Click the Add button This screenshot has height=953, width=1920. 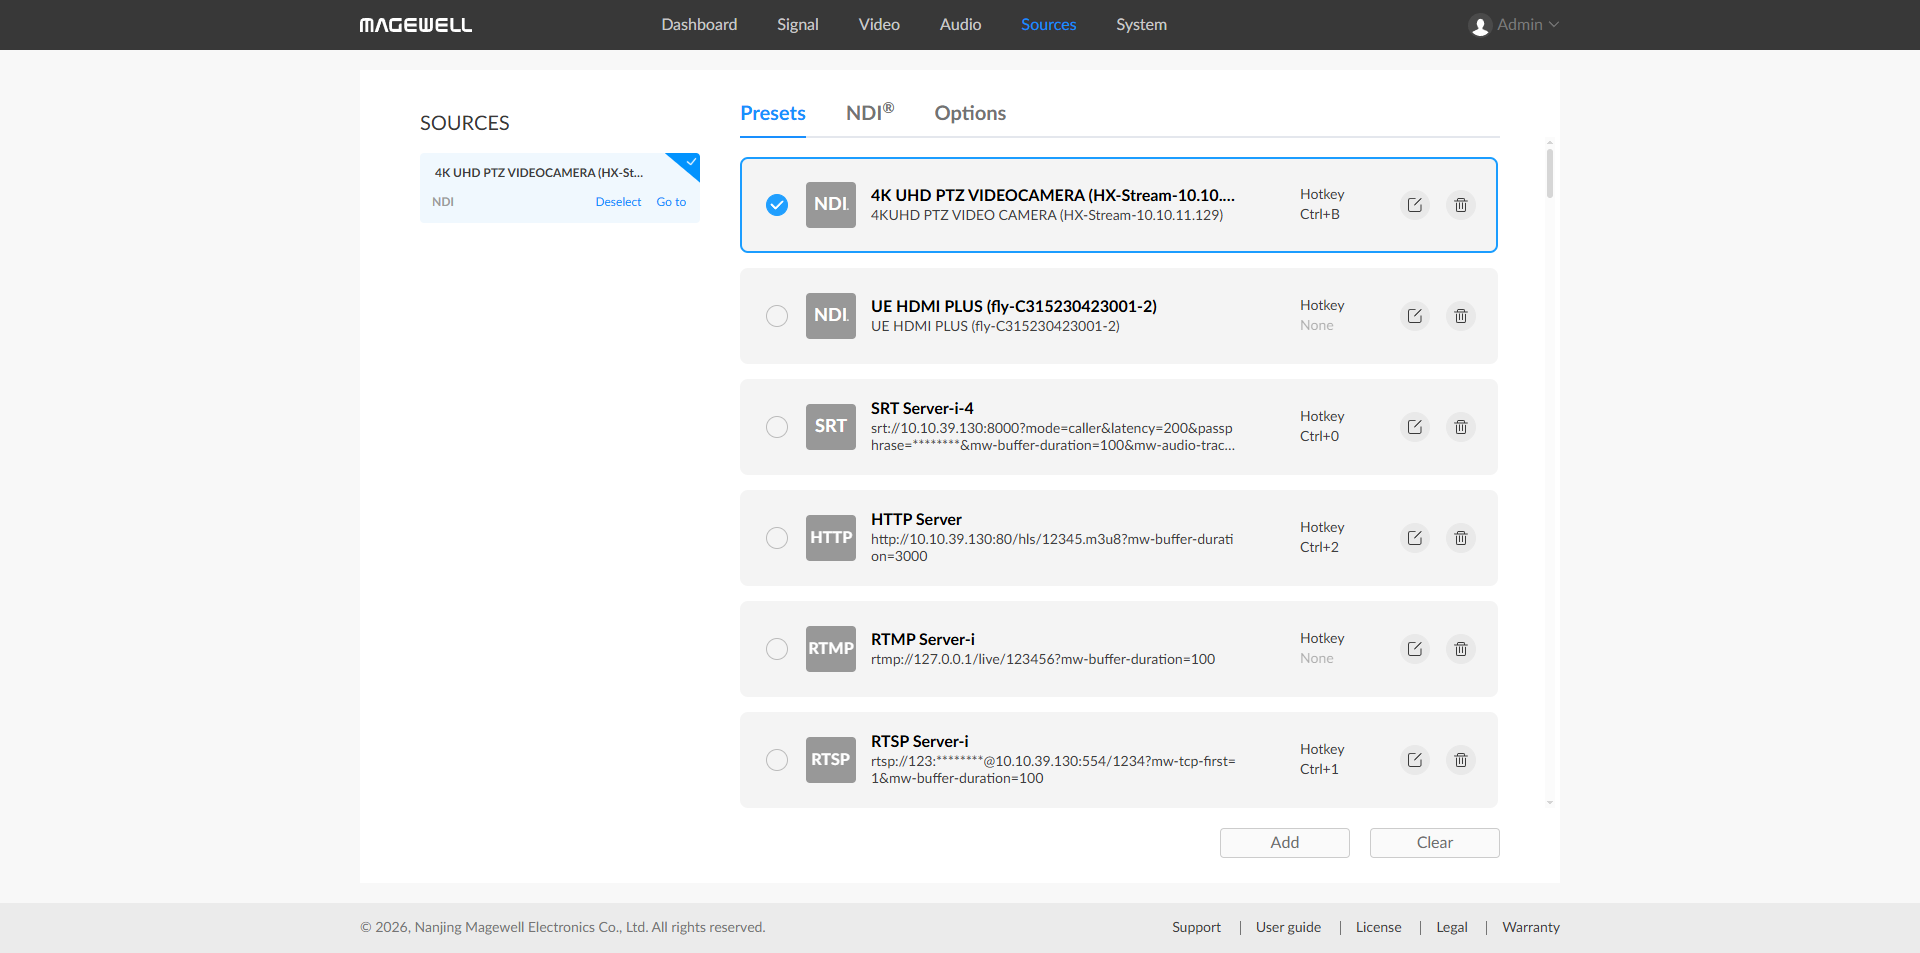pyautogui.click(x=1284, y=843)
